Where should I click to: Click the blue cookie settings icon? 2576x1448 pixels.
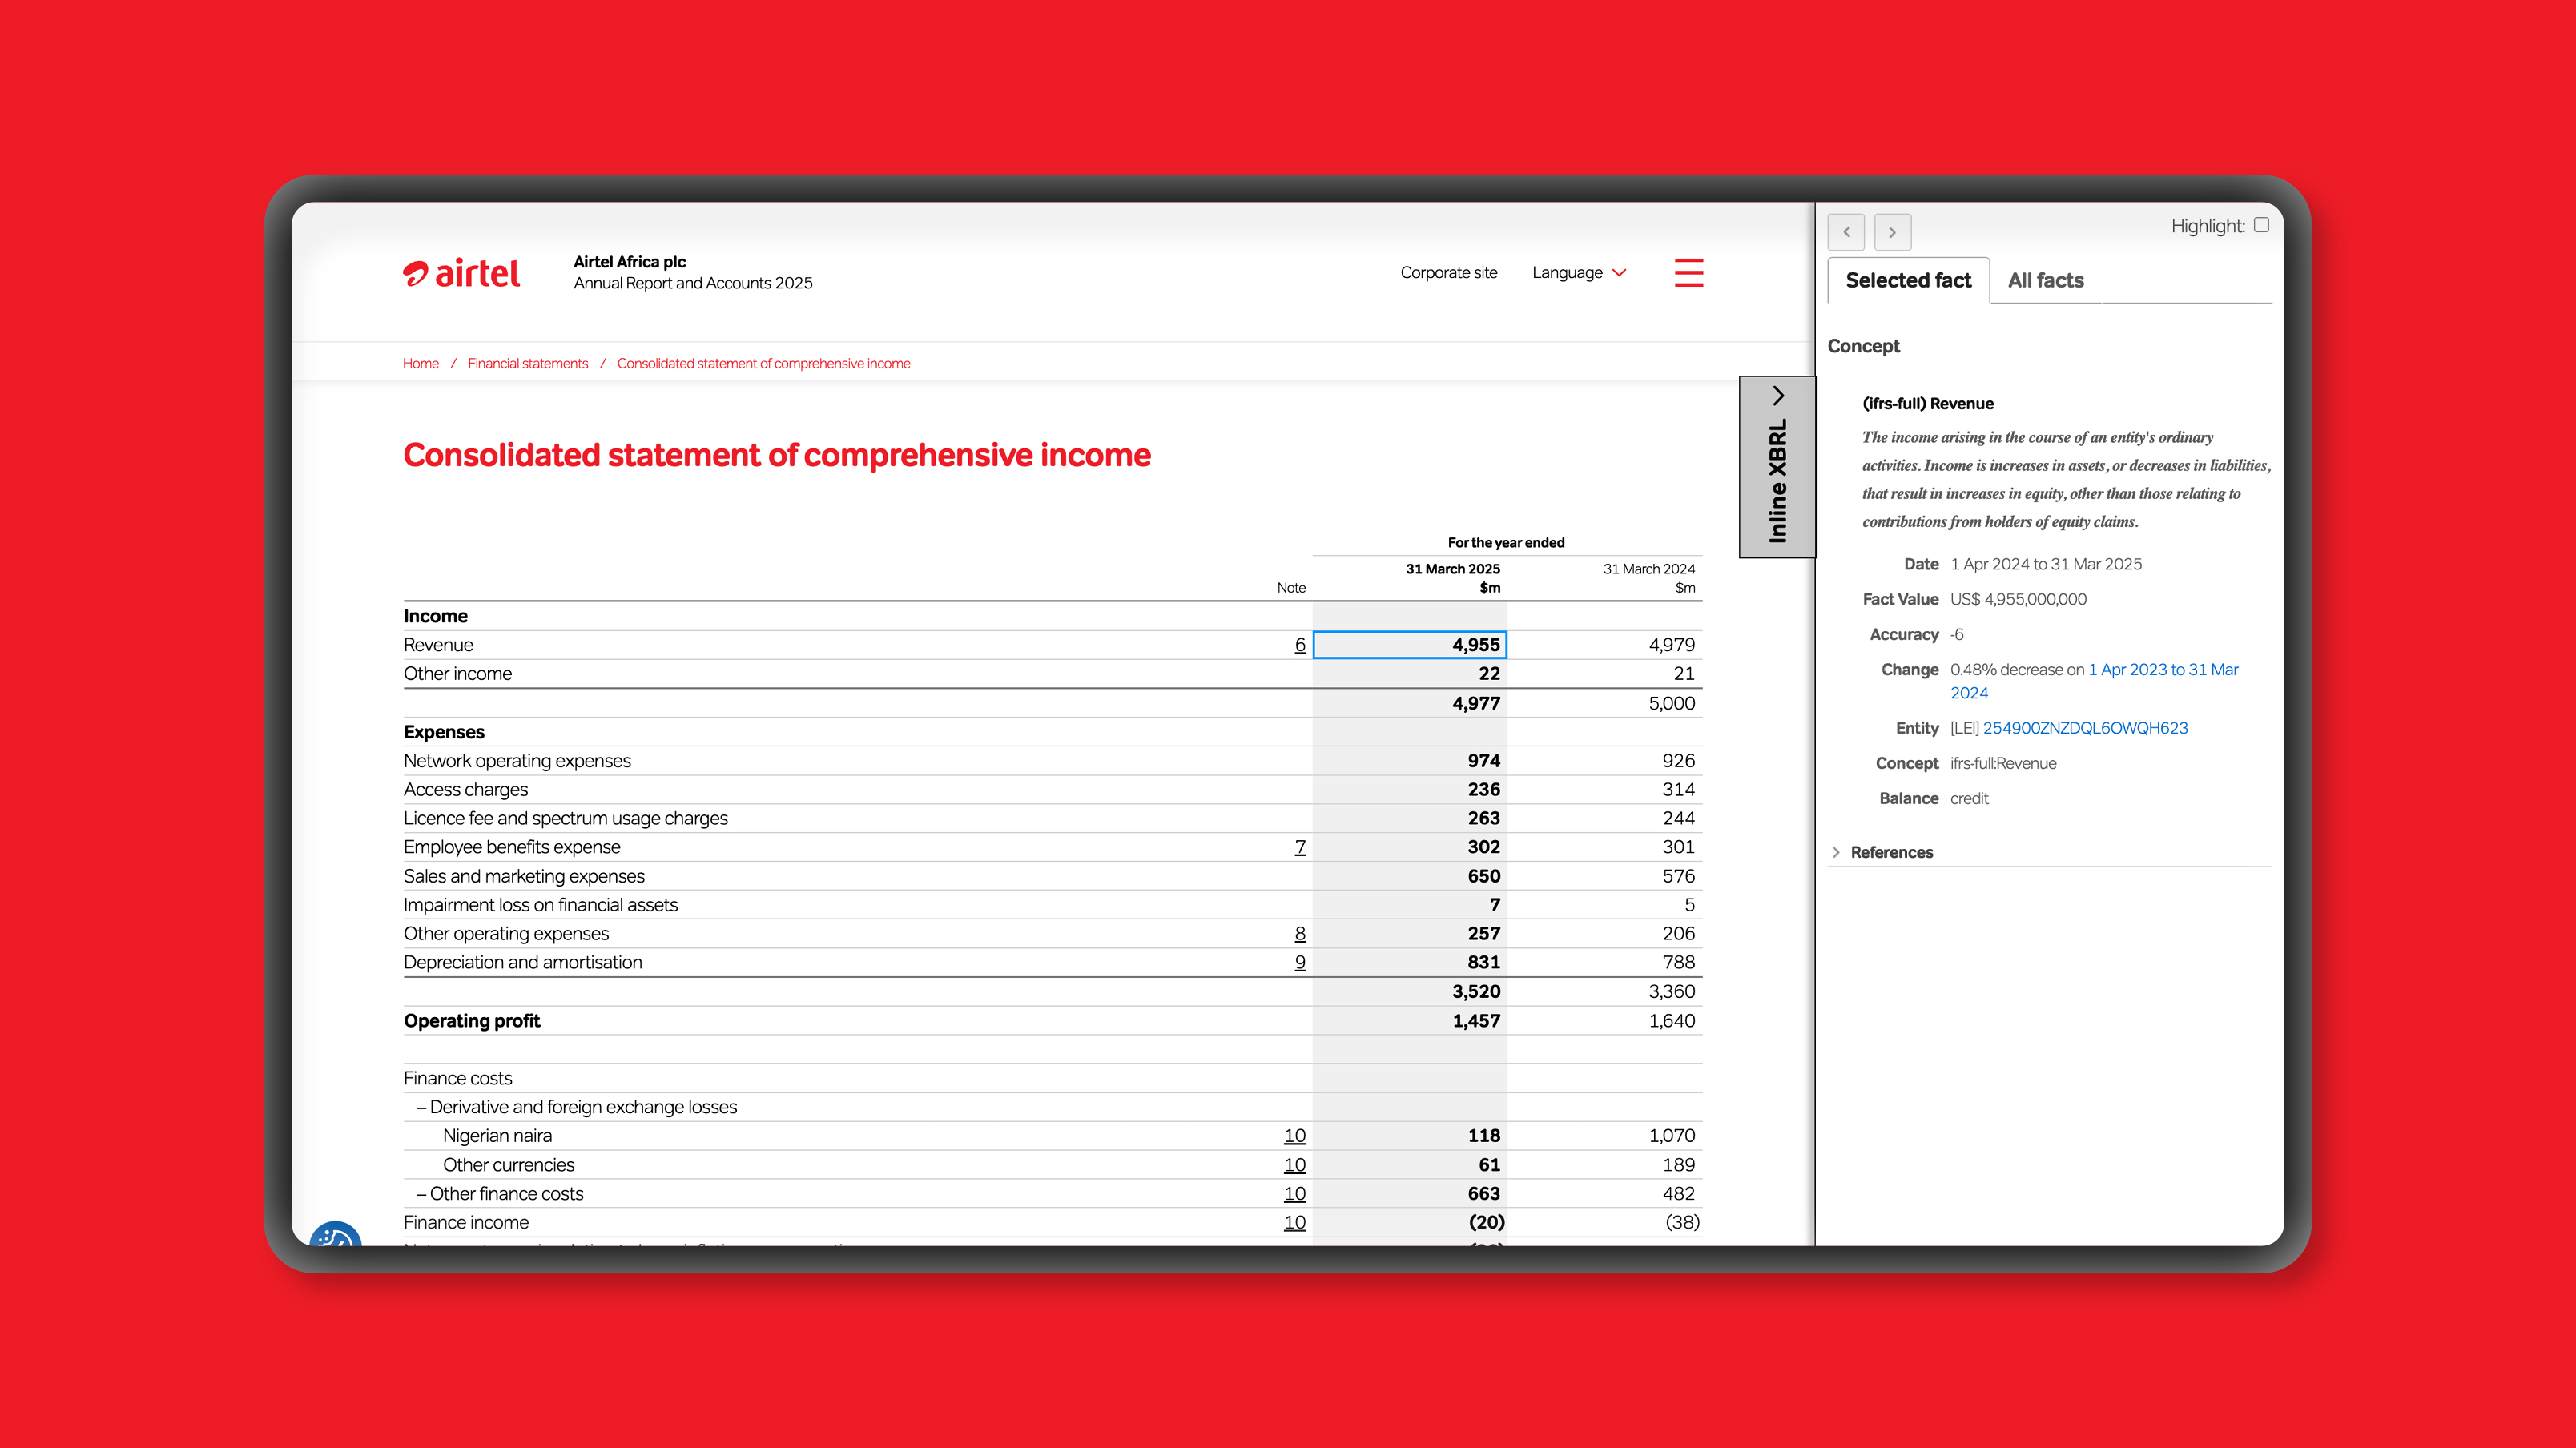(335, 1236)
